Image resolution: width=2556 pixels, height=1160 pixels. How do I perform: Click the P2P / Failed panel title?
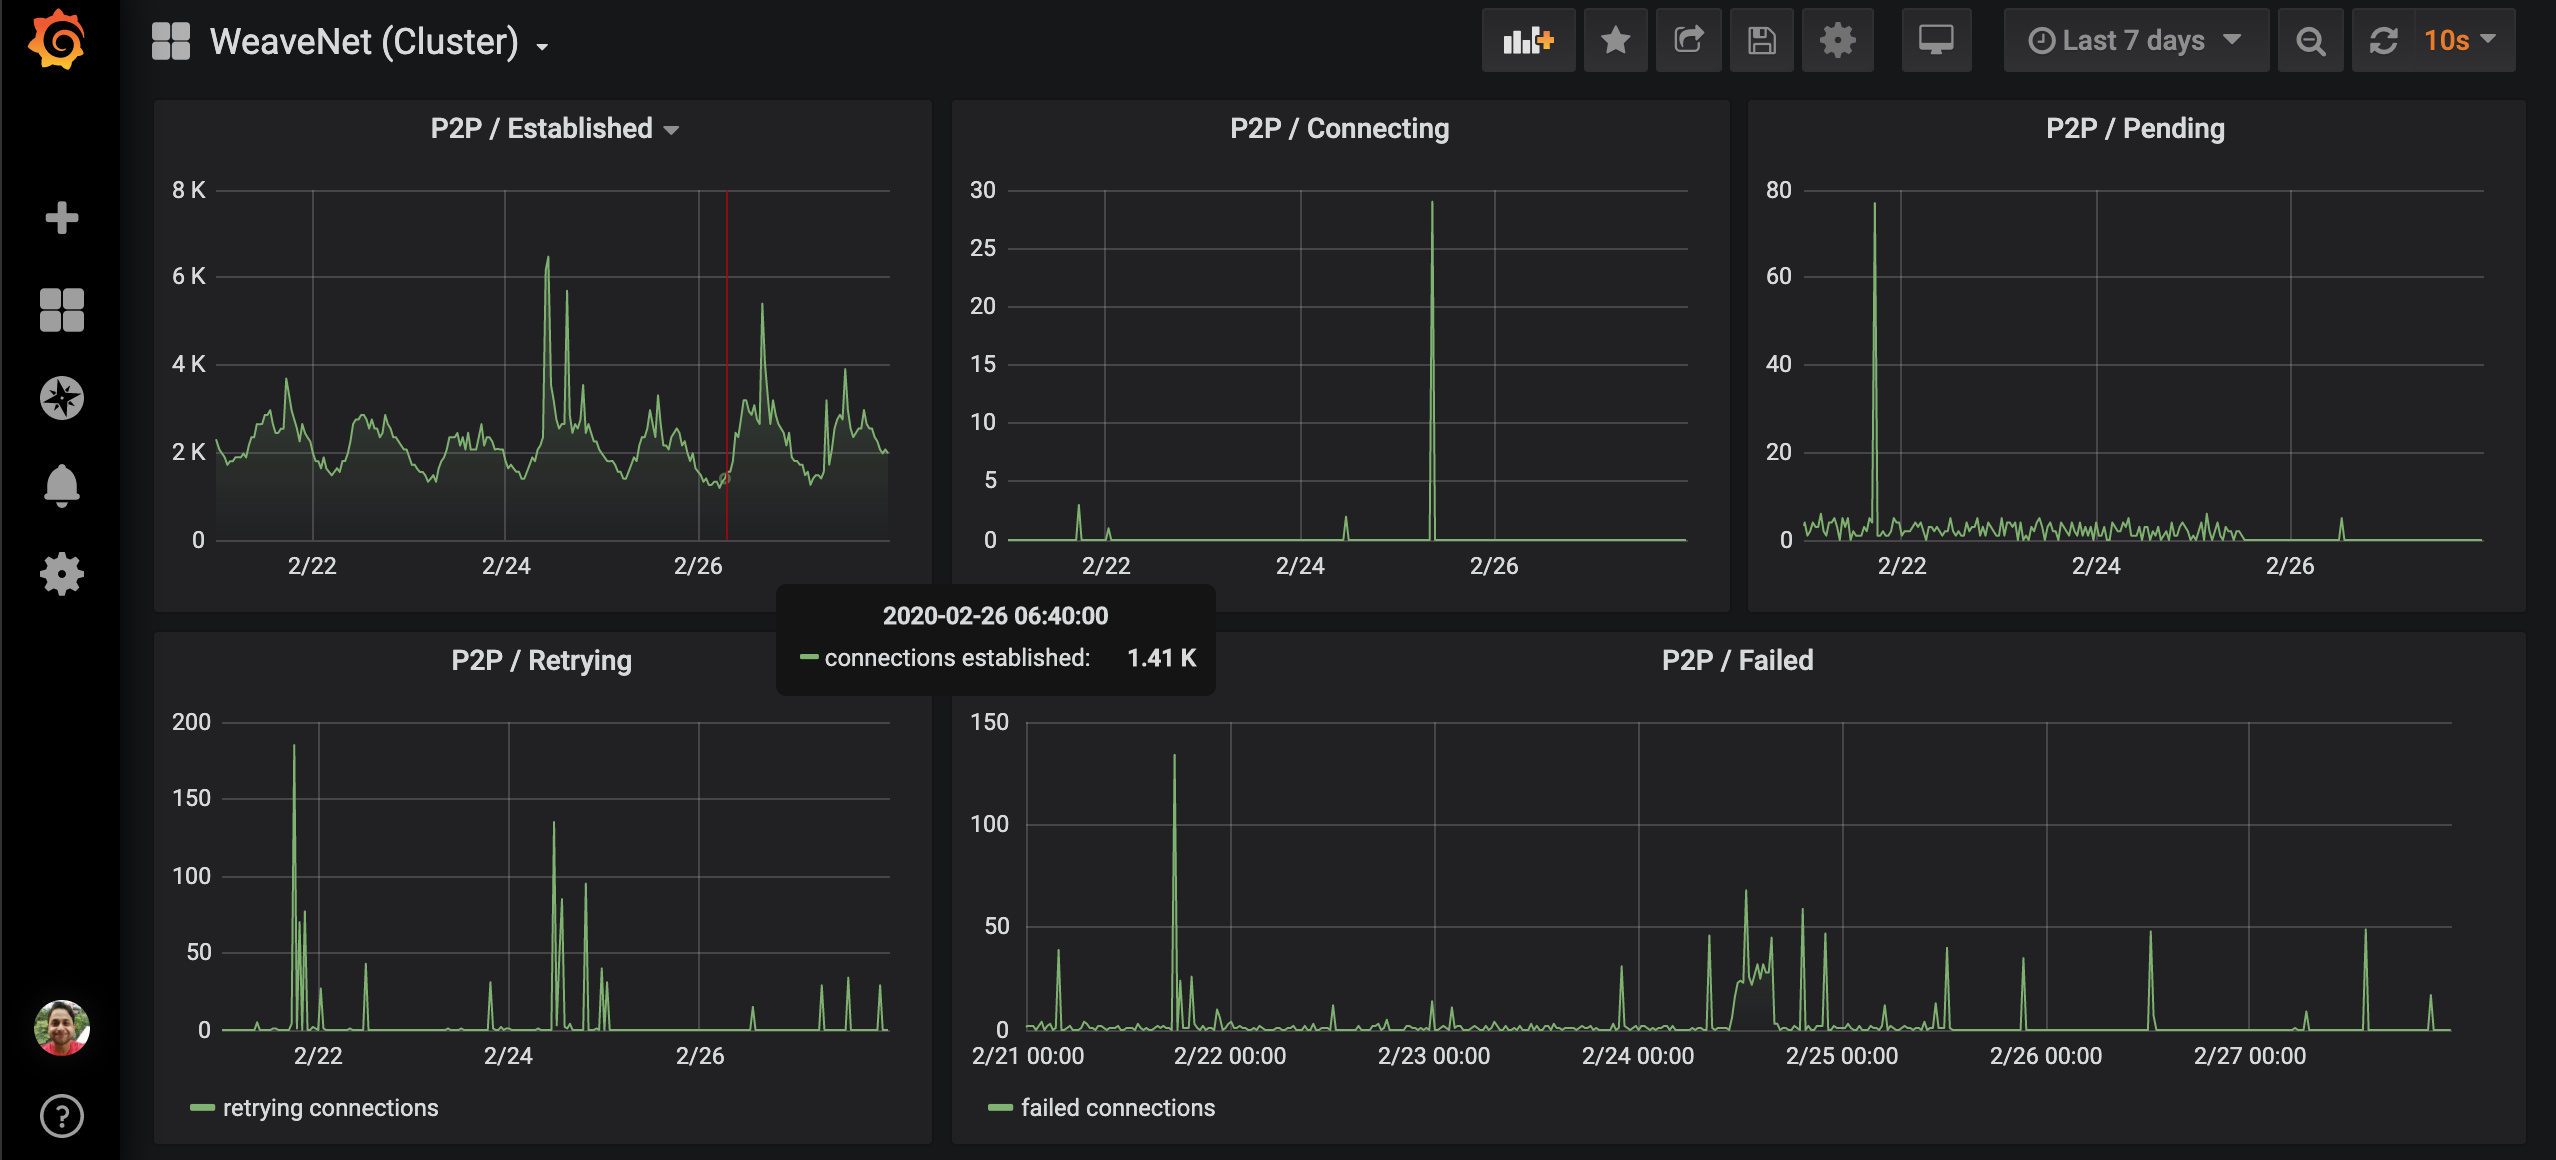pos(1737,661)
